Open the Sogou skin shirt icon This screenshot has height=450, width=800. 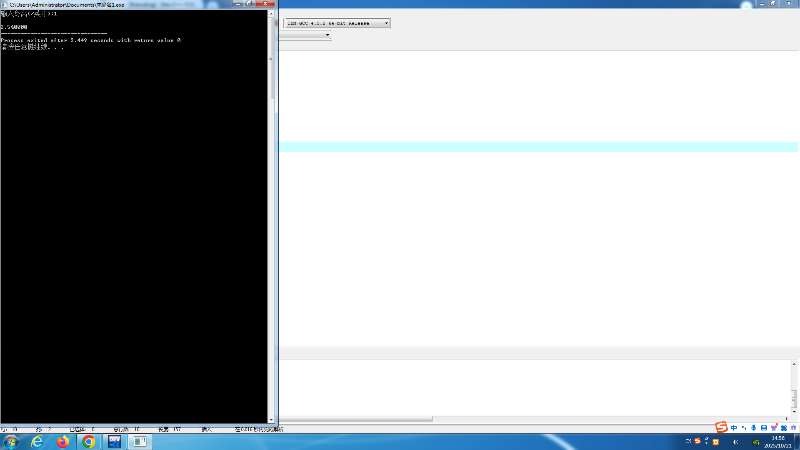(774, 428)
